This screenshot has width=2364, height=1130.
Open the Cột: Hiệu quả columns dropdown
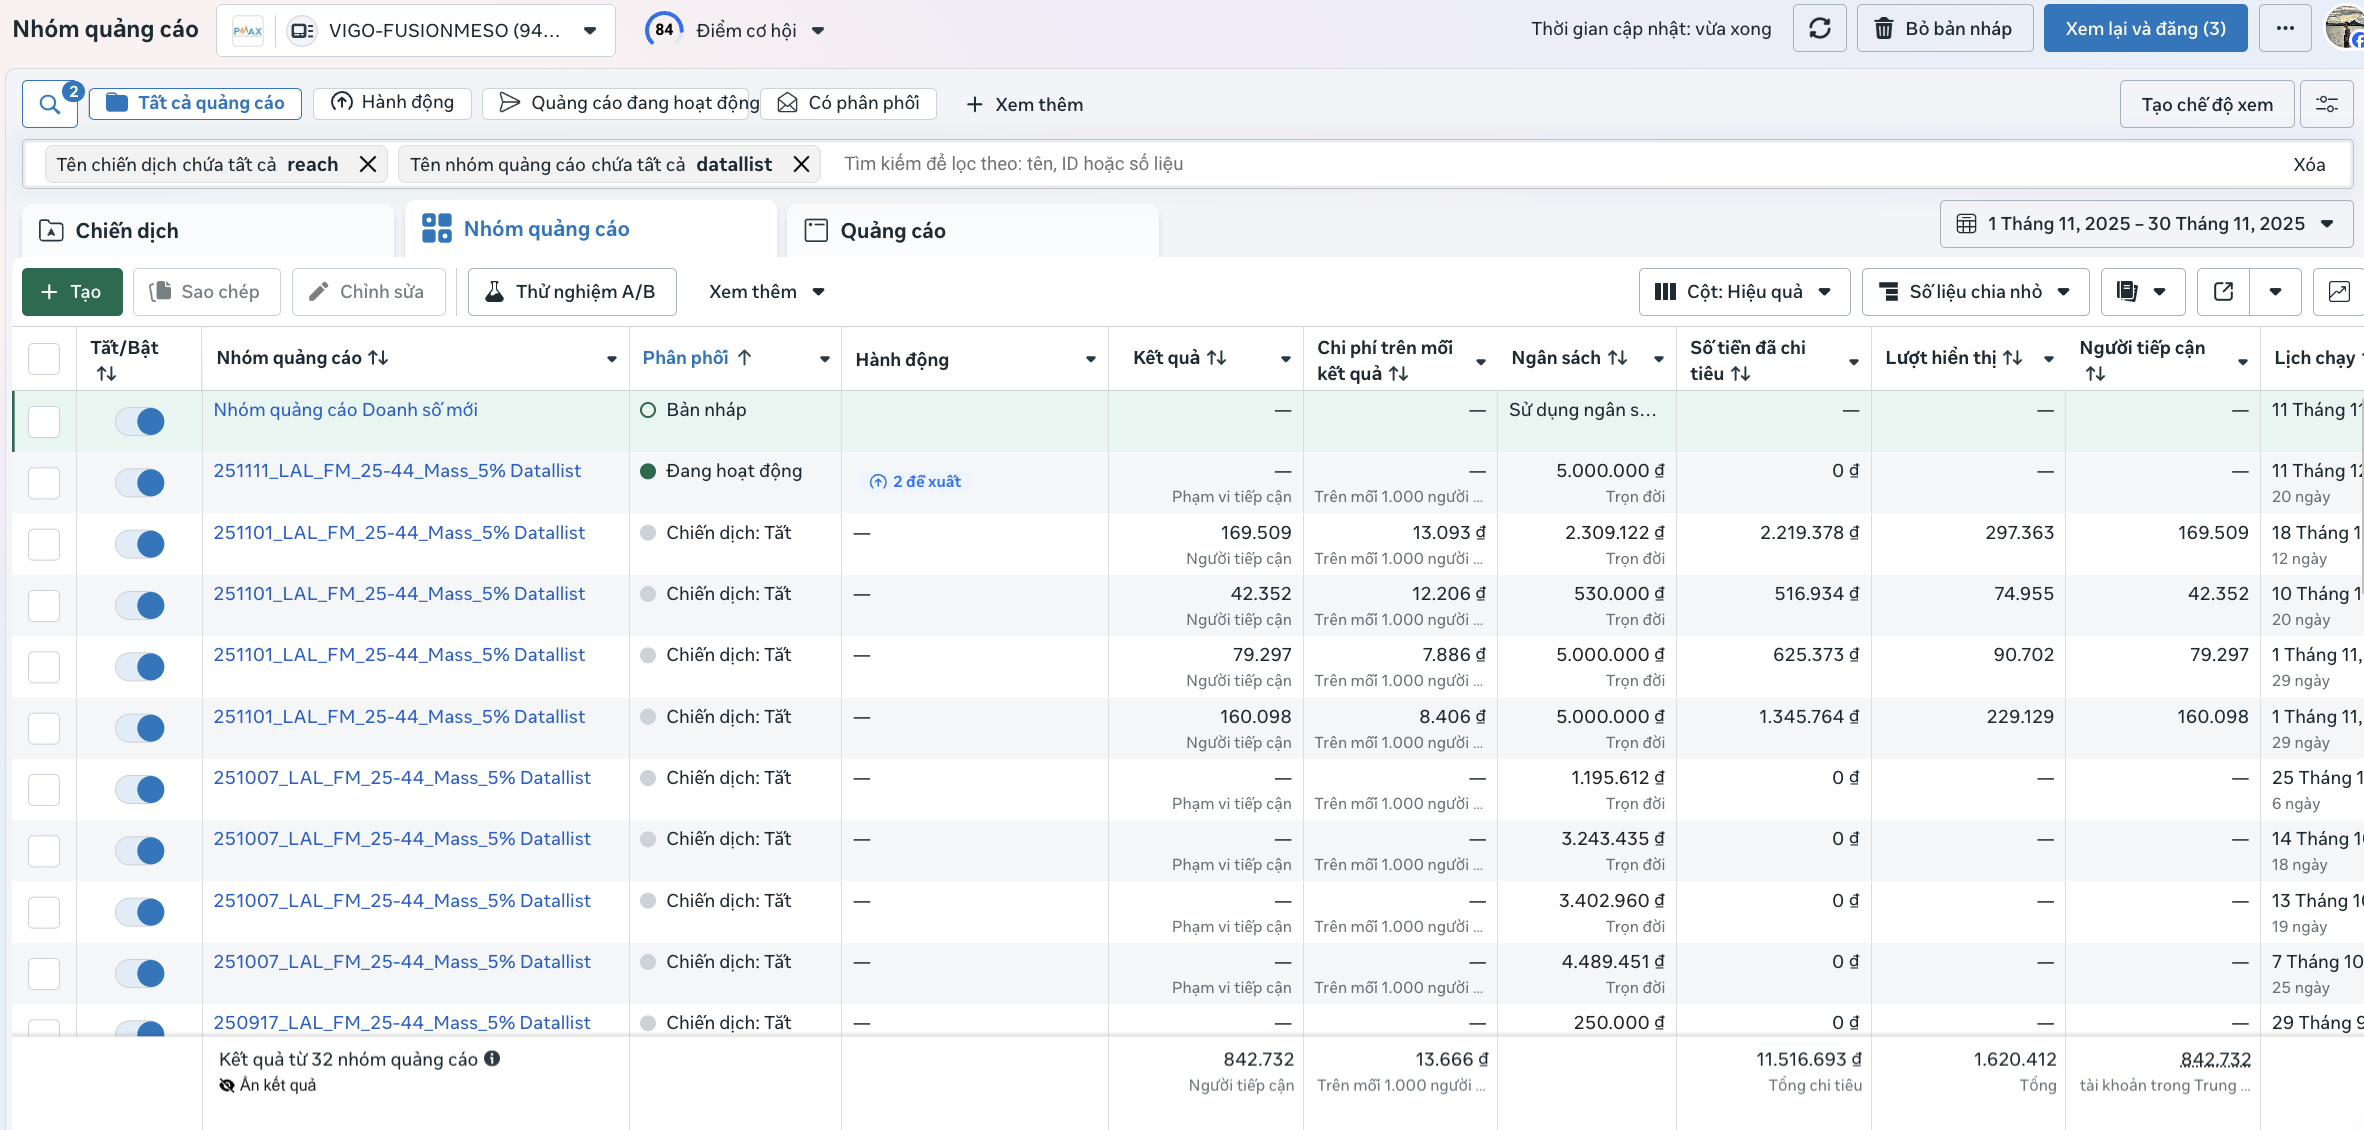[1744, 292]
